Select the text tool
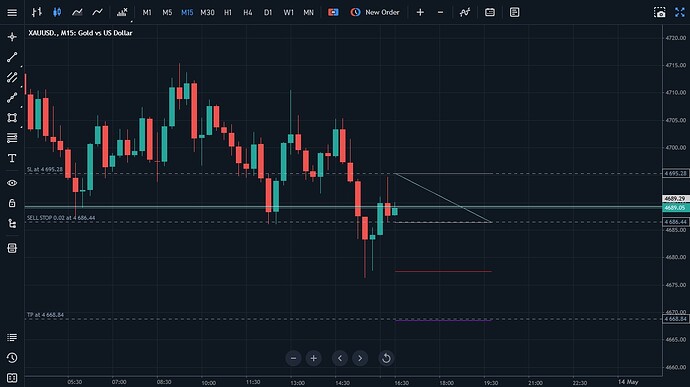The image size is (690, 387). 12,158
